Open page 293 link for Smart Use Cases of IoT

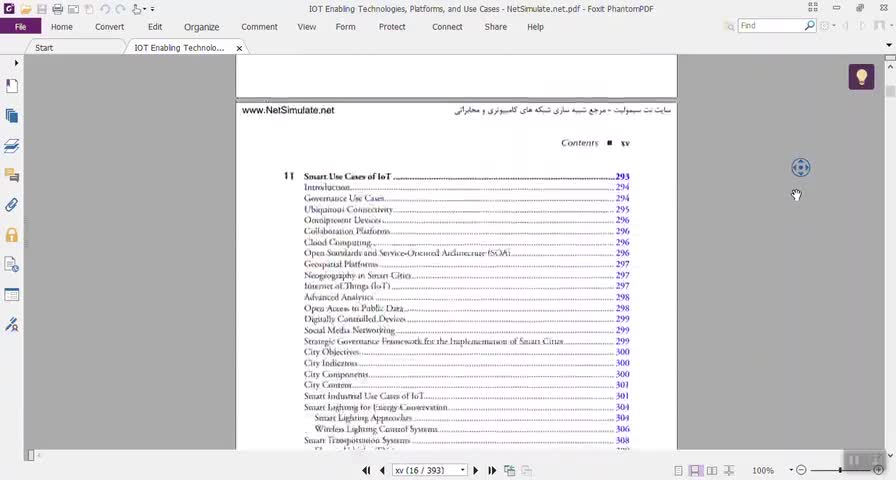coord(622,177)
